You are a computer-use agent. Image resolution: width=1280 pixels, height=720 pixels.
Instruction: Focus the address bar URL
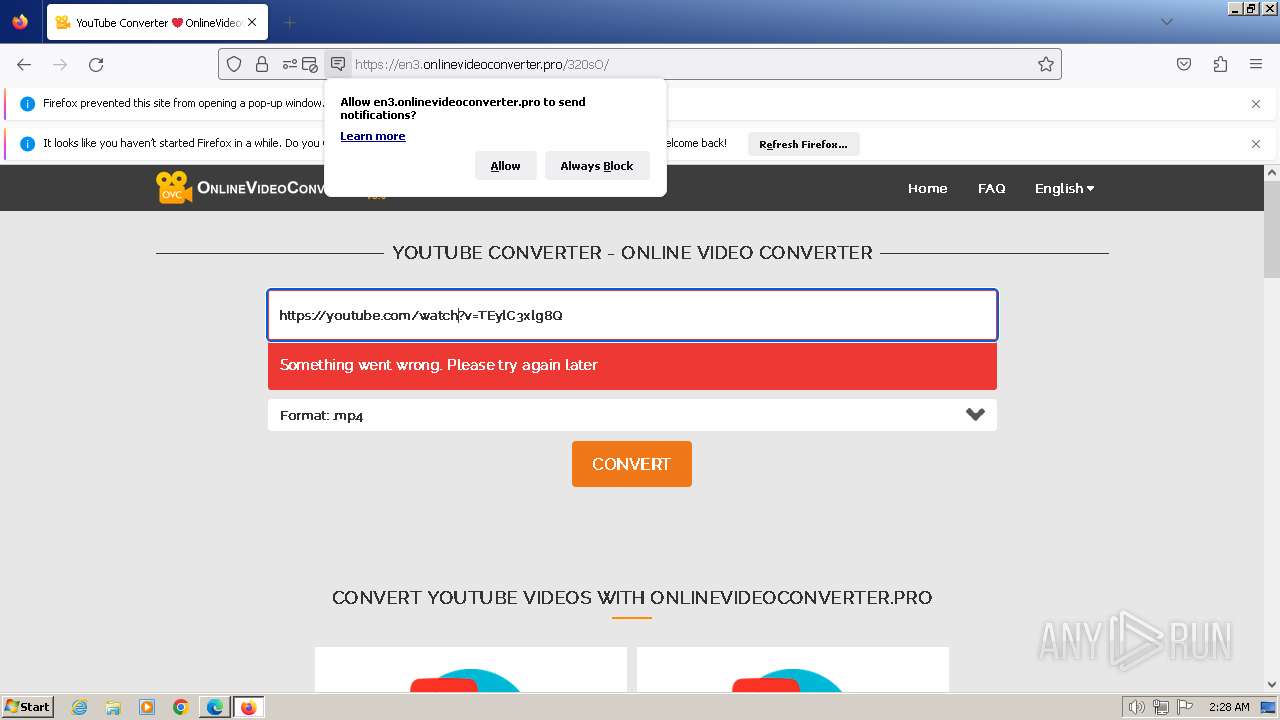[x=690, y=64]
